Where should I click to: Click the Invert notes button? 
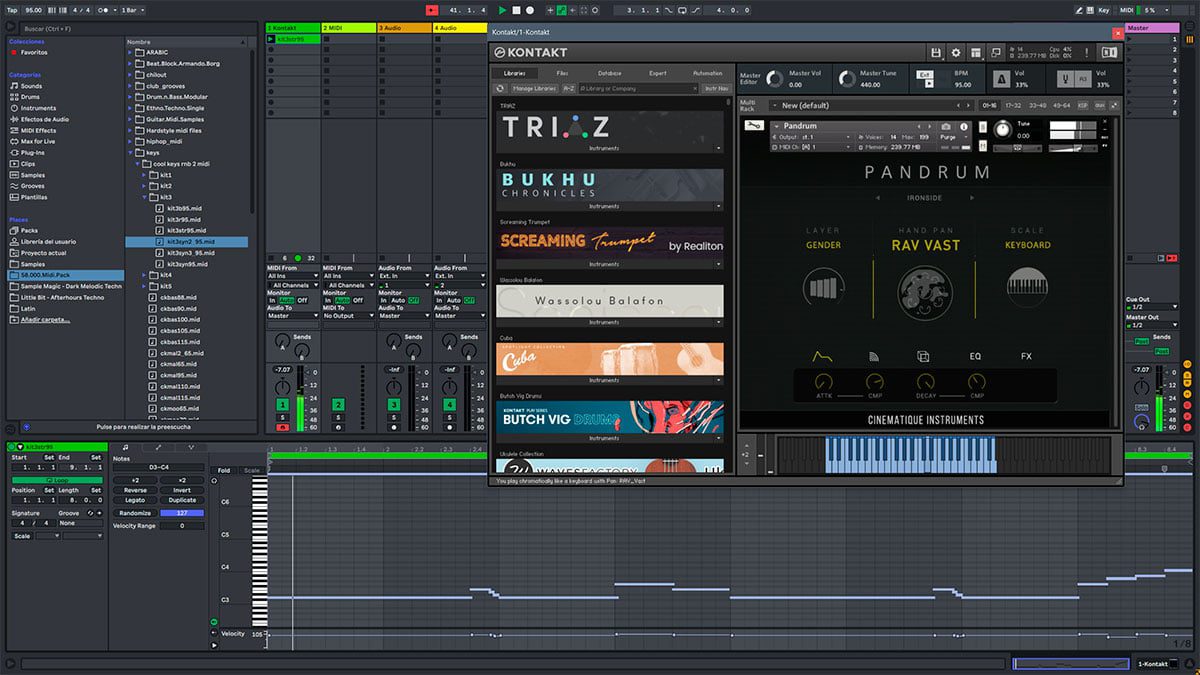[182, 490]
